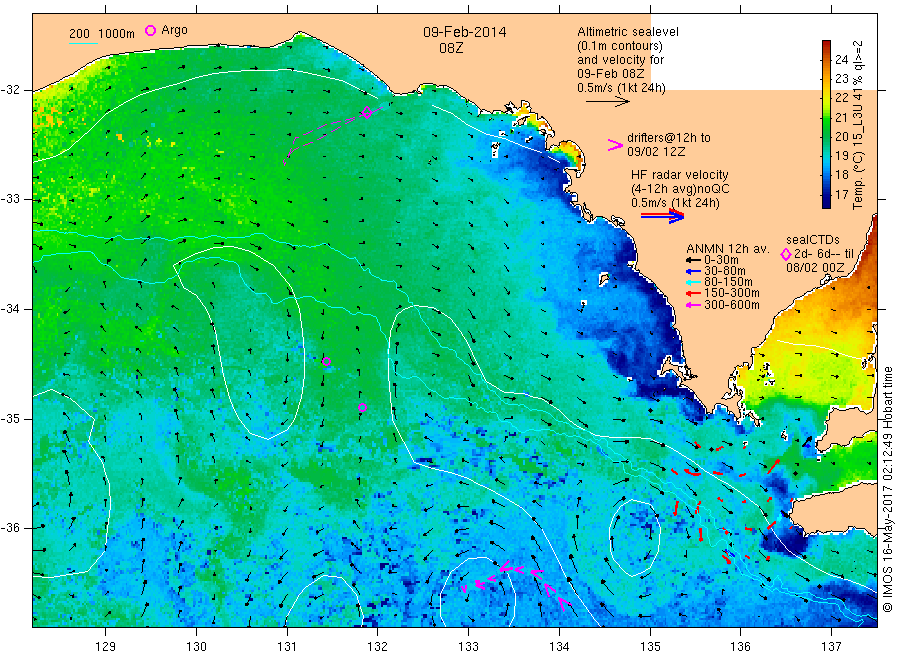Click the magenta sealCTDs diamond symbol
Screen dimensions: 900x660
click(x=786, y=254)
